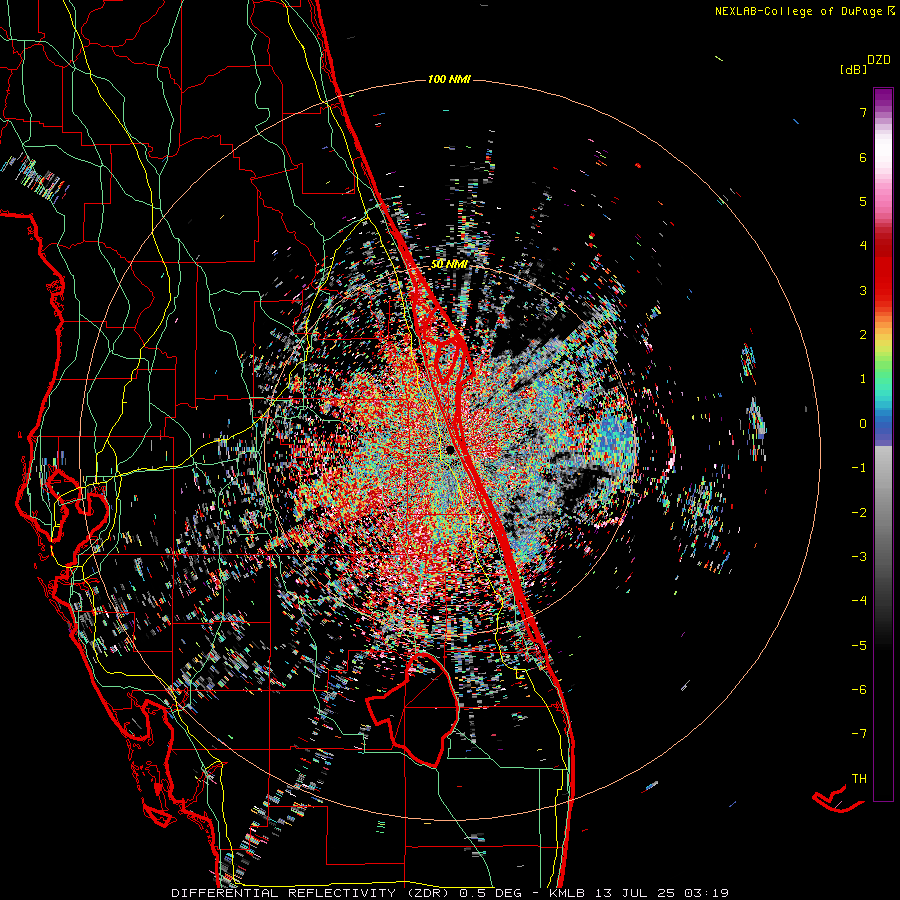Click the 4 value on the color scale
This screenshot has height=900, width=900.
863,246
